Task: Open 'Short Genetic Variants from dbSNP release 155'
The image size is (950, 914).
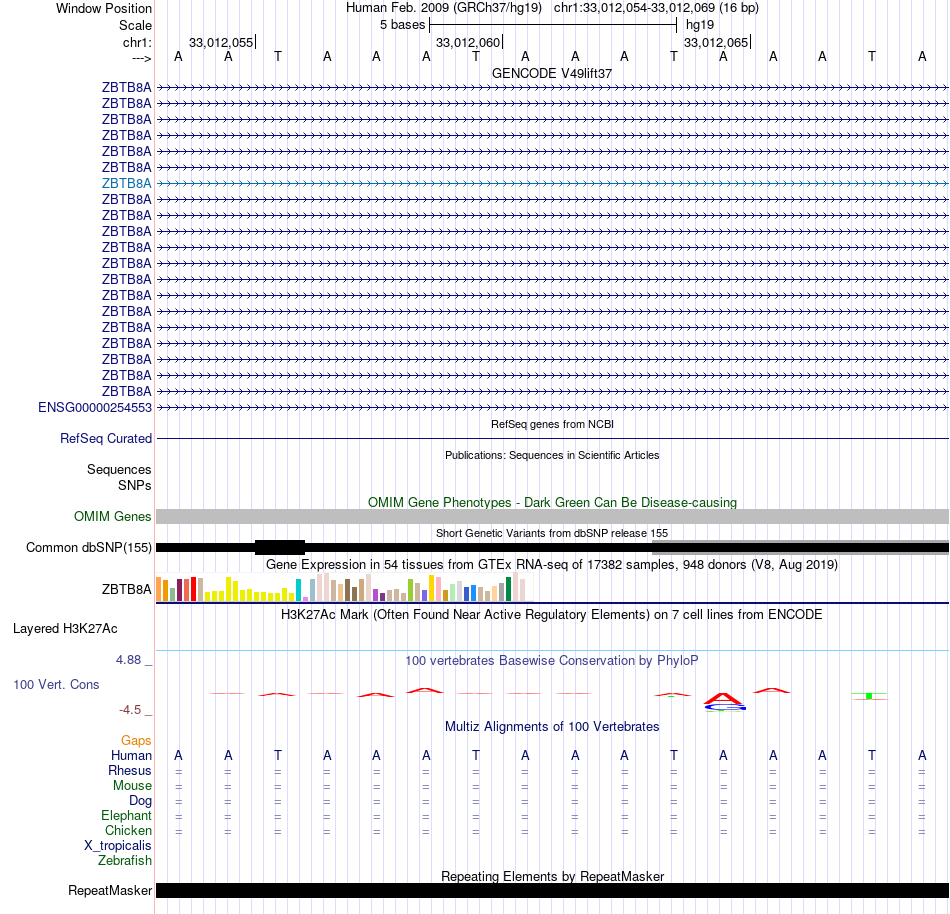Action: tap(552, 533)
